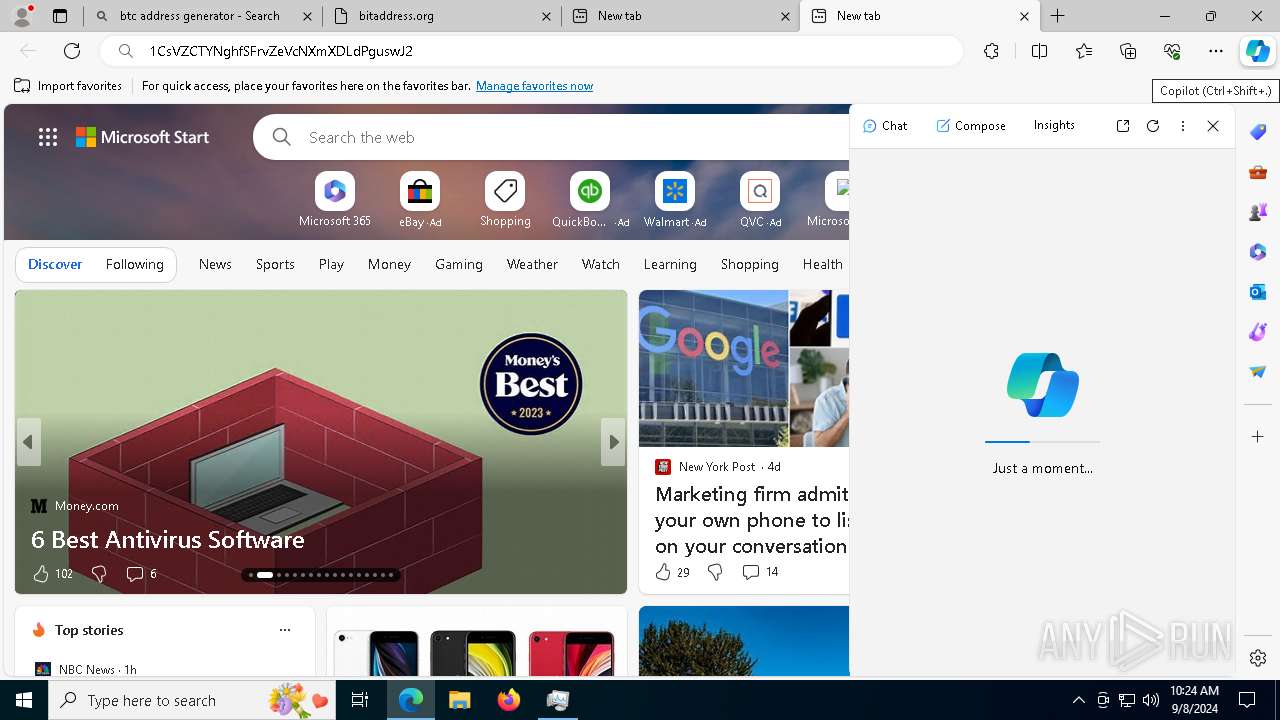Open Gaming category
Screen dimensions: 1280x720
click(459, 264)
